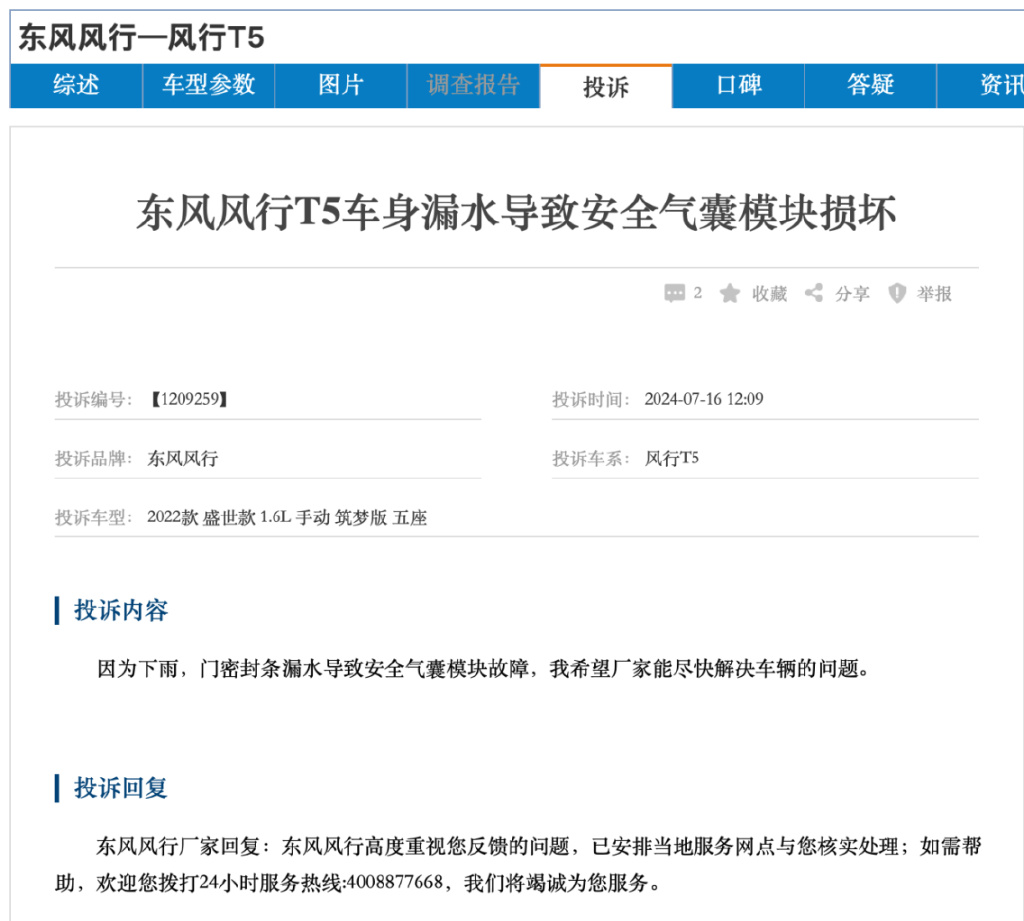Select the 投诉 tab
This screenshot has width=1024, height=921.
tap(606, 86)
